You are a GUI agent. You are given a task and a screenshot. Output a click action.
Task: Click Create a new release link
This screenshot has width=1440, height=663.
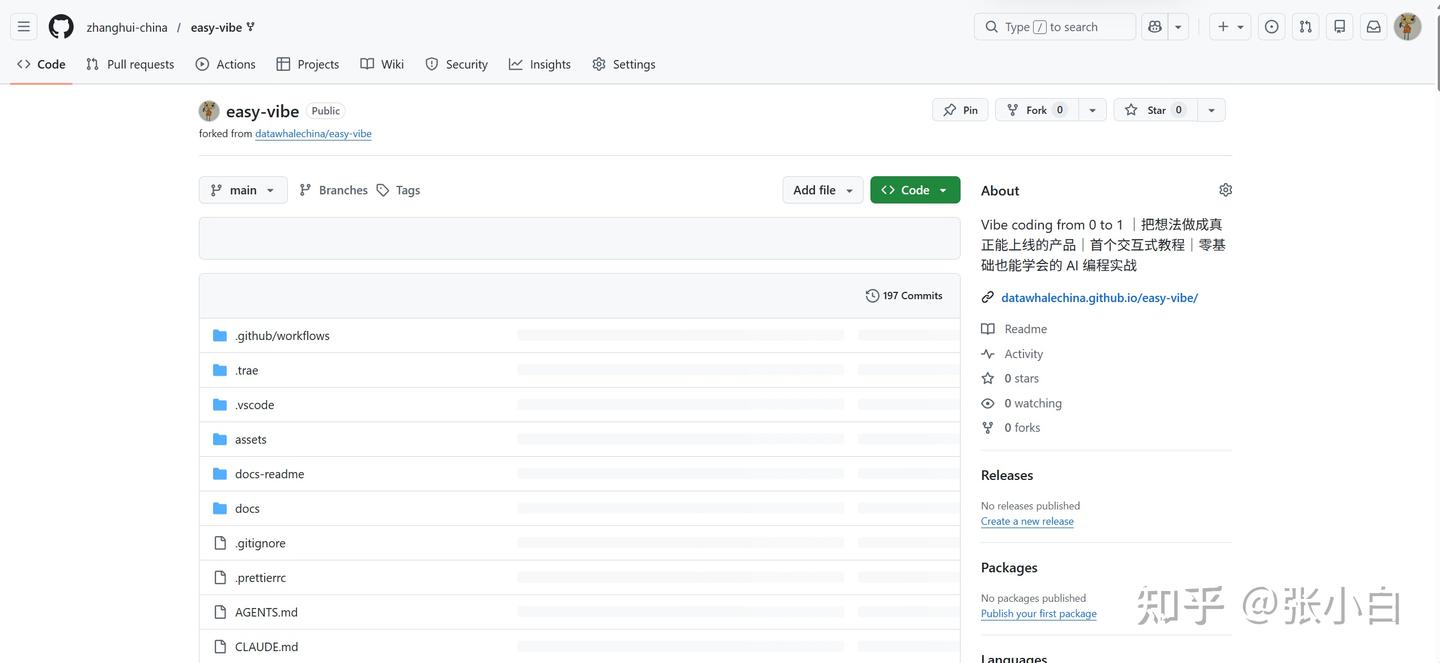click(1027, 521)
